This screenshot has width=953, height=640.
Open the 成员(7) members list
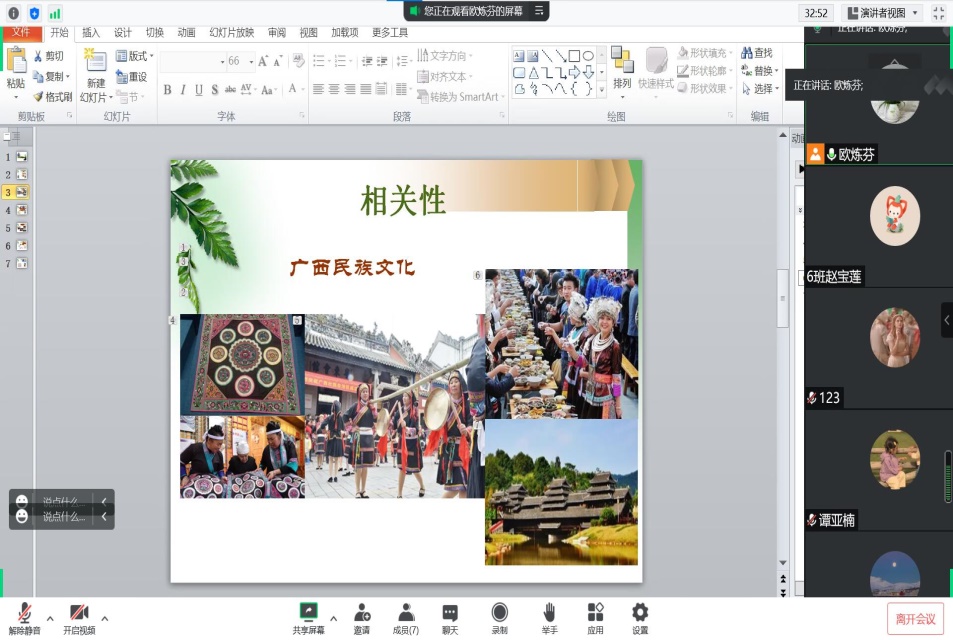(405, 617)
